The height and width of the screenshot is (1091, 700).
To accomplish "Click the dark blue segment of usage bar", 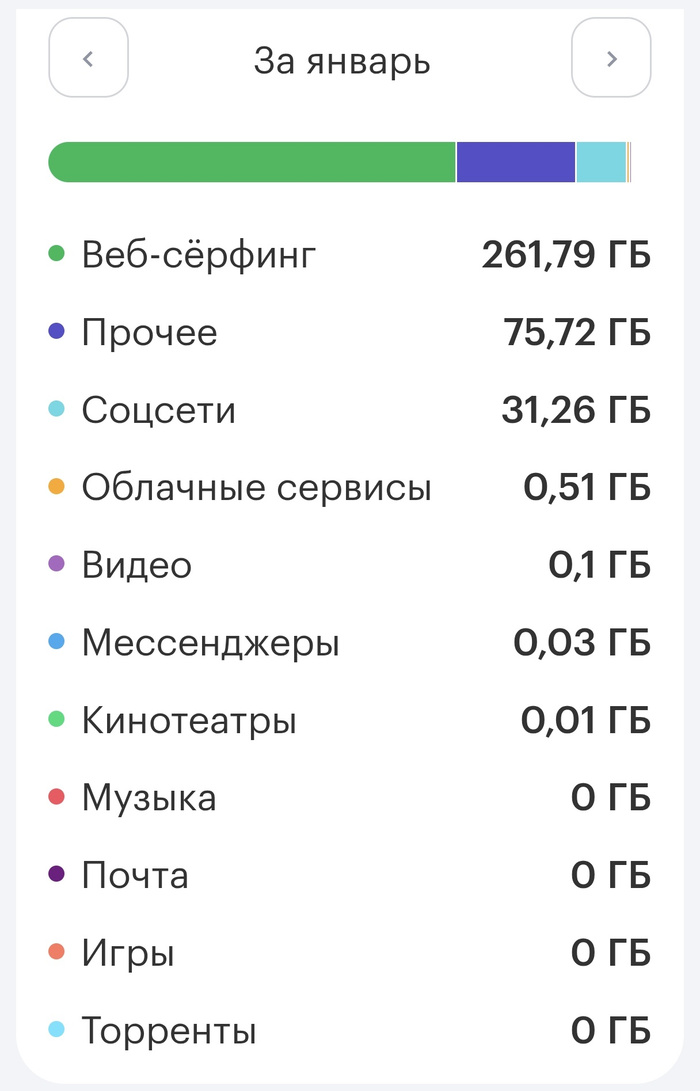I will coord(515,162).
